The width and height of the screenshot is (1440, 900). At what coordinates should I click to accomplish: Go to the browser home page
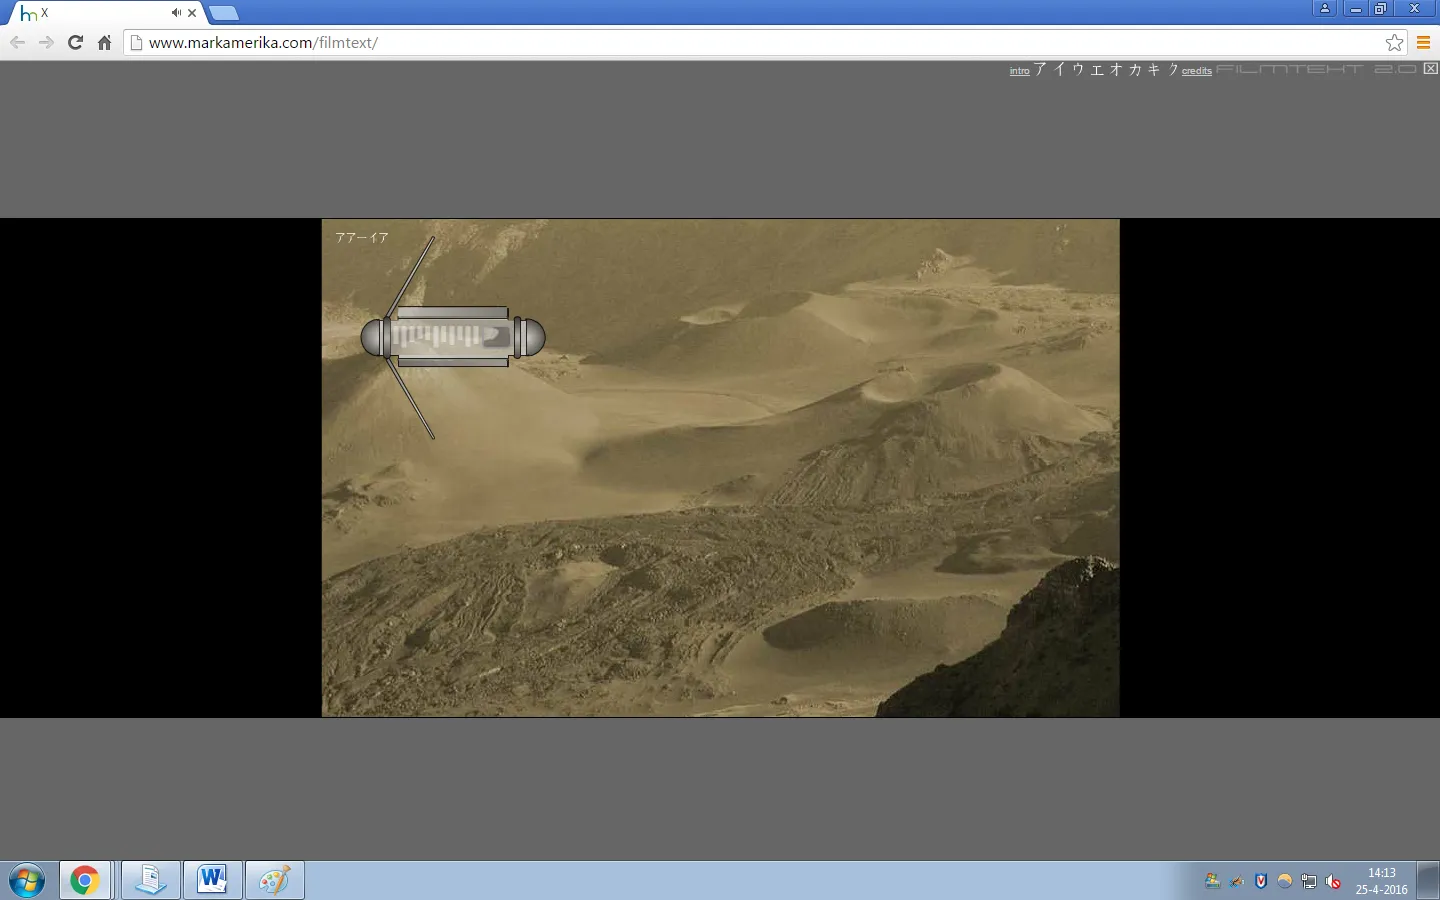[x=104, y=42]
